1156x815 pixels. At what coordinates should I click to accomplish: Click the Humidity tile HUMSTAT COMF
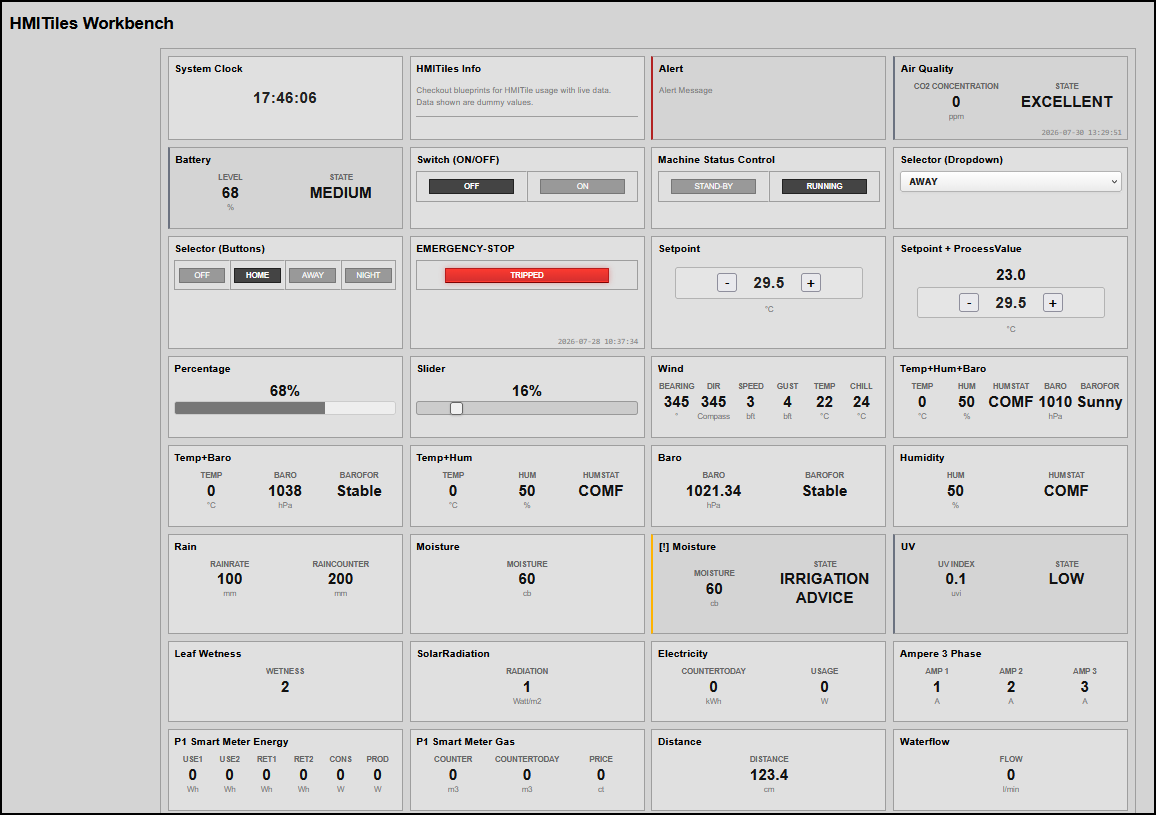point(1066,491)
